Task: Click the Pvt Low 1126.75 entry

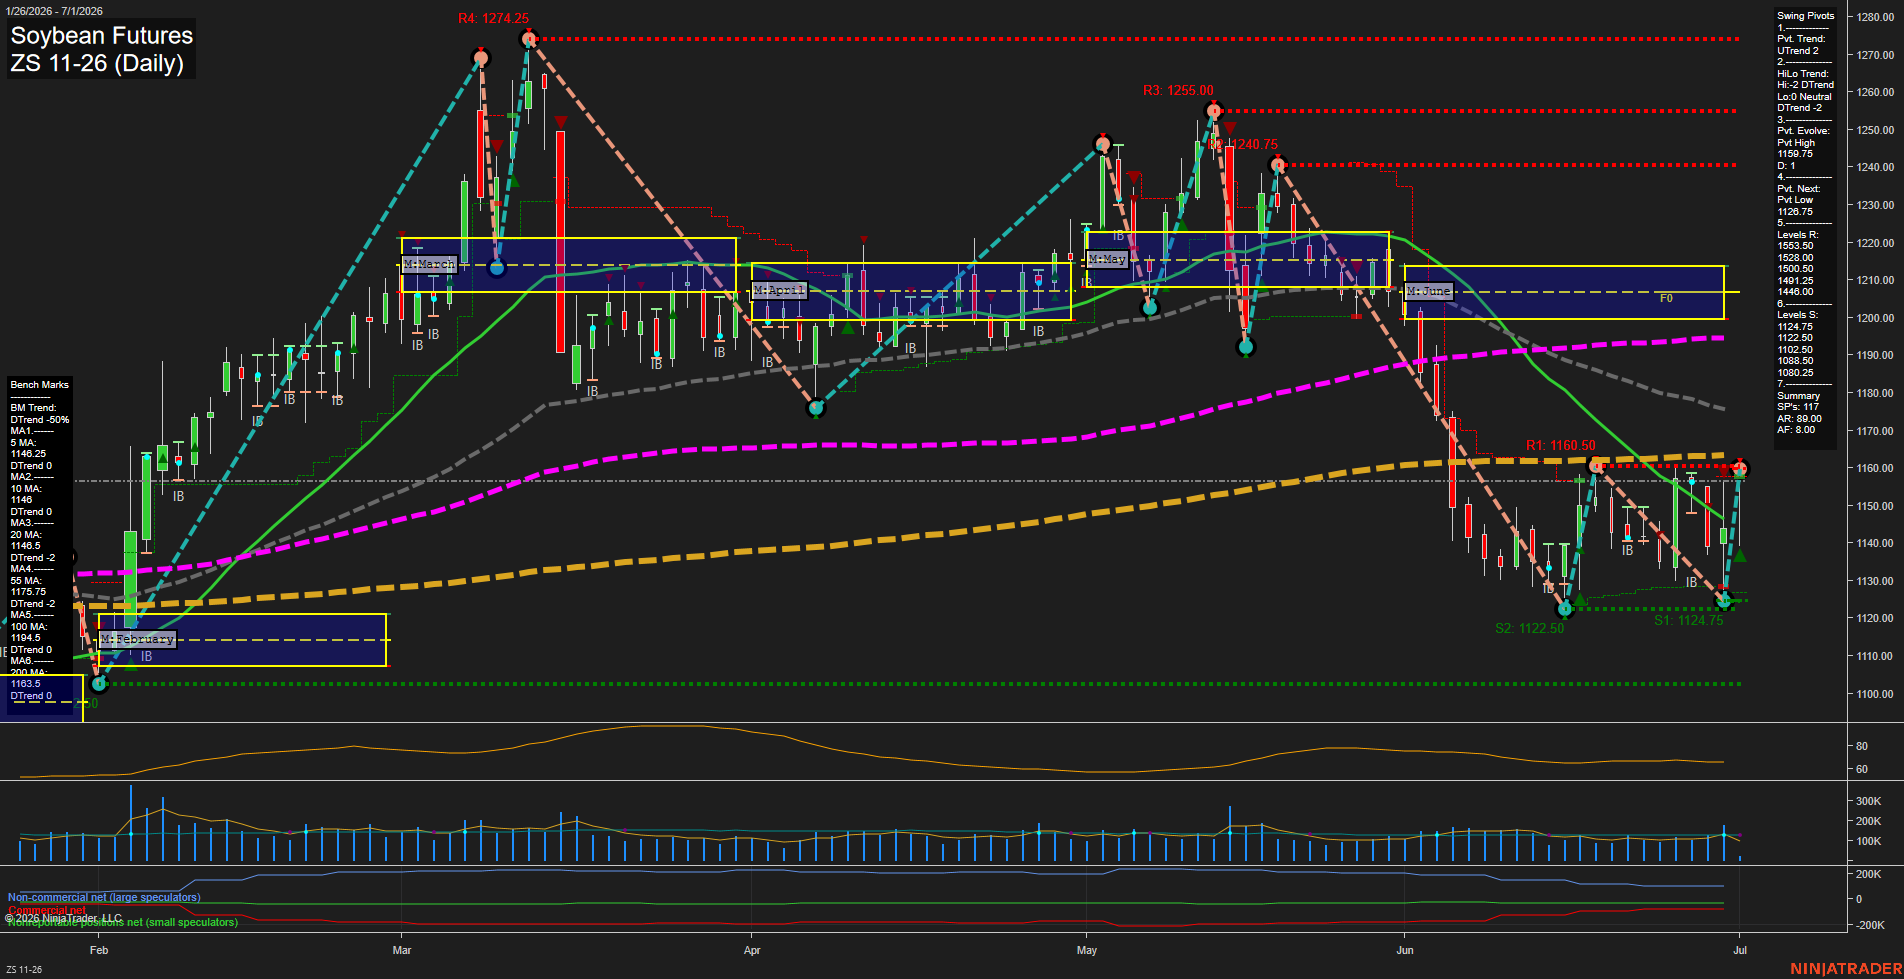Action: tap(1795, 206)
